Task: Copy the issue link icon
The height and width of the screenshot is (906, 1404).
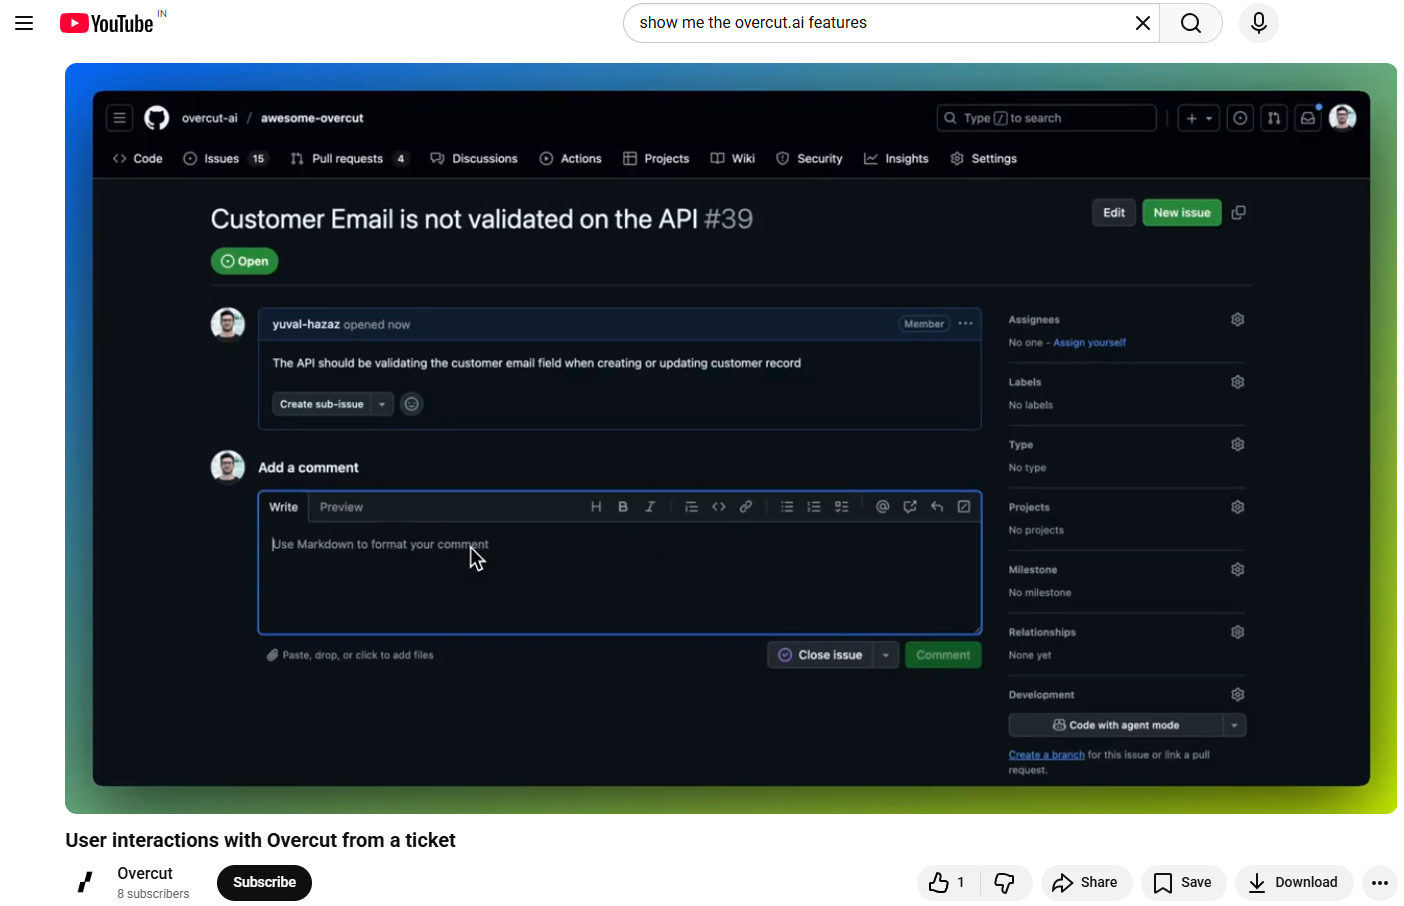Action: click(x=1238, y=212)
